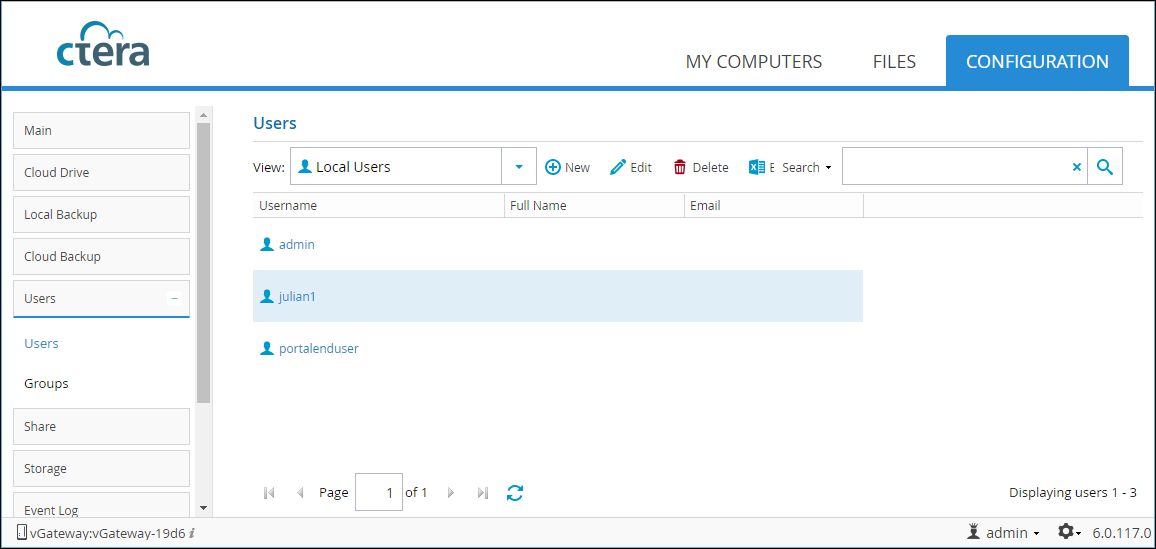Open the MY COMPUTERS tab
Viewport: 1156px width, 549px height.
[753, 61]
